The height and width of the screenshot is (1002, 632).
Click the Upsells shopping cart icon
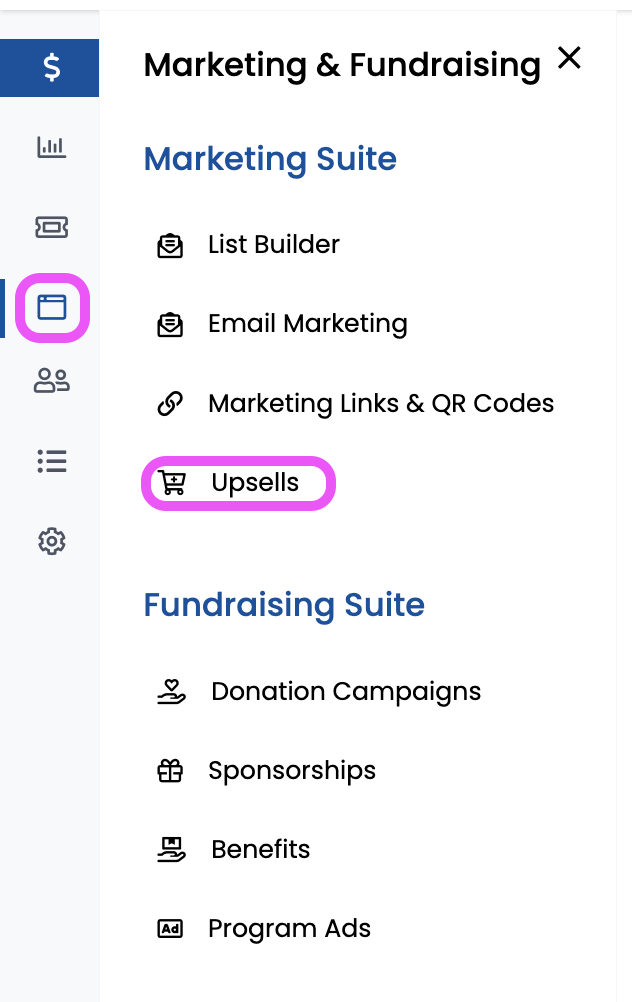[172, 484]
